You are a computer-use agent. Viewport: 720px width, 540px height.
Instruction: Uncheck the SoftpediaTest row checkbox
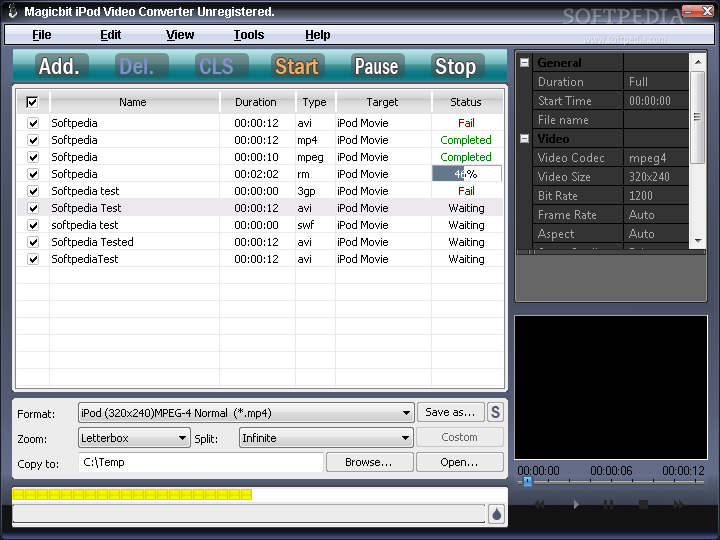[x=33, y=259]
